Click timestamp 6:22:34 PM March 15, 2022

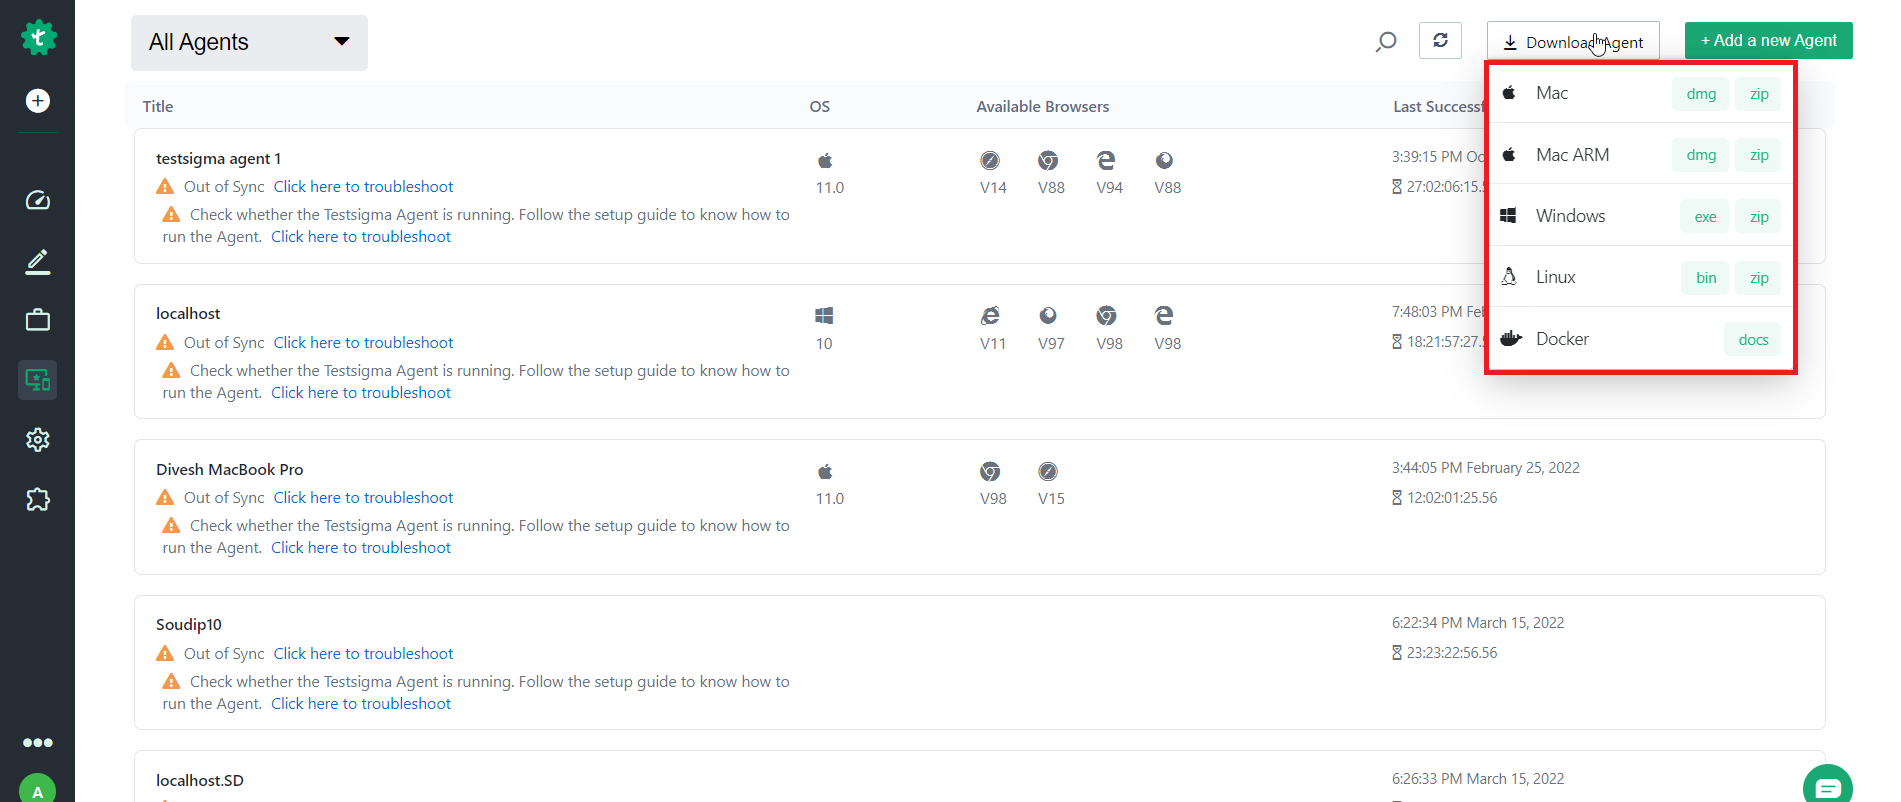tap(1478, 623)
